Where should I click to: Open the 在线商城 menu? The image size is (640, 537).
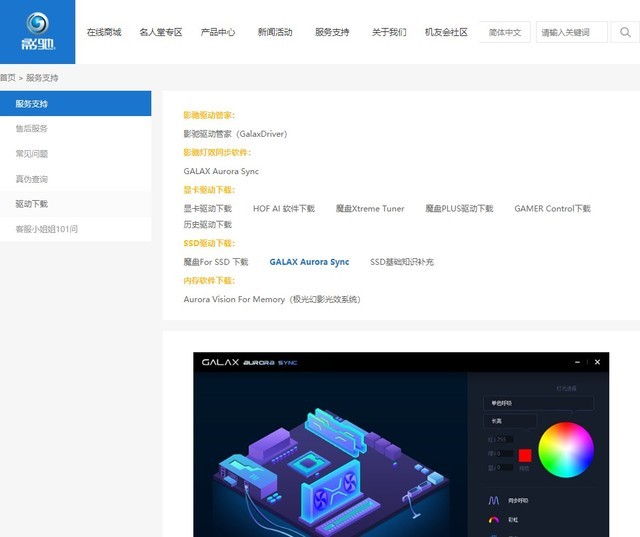click(104, 32)
